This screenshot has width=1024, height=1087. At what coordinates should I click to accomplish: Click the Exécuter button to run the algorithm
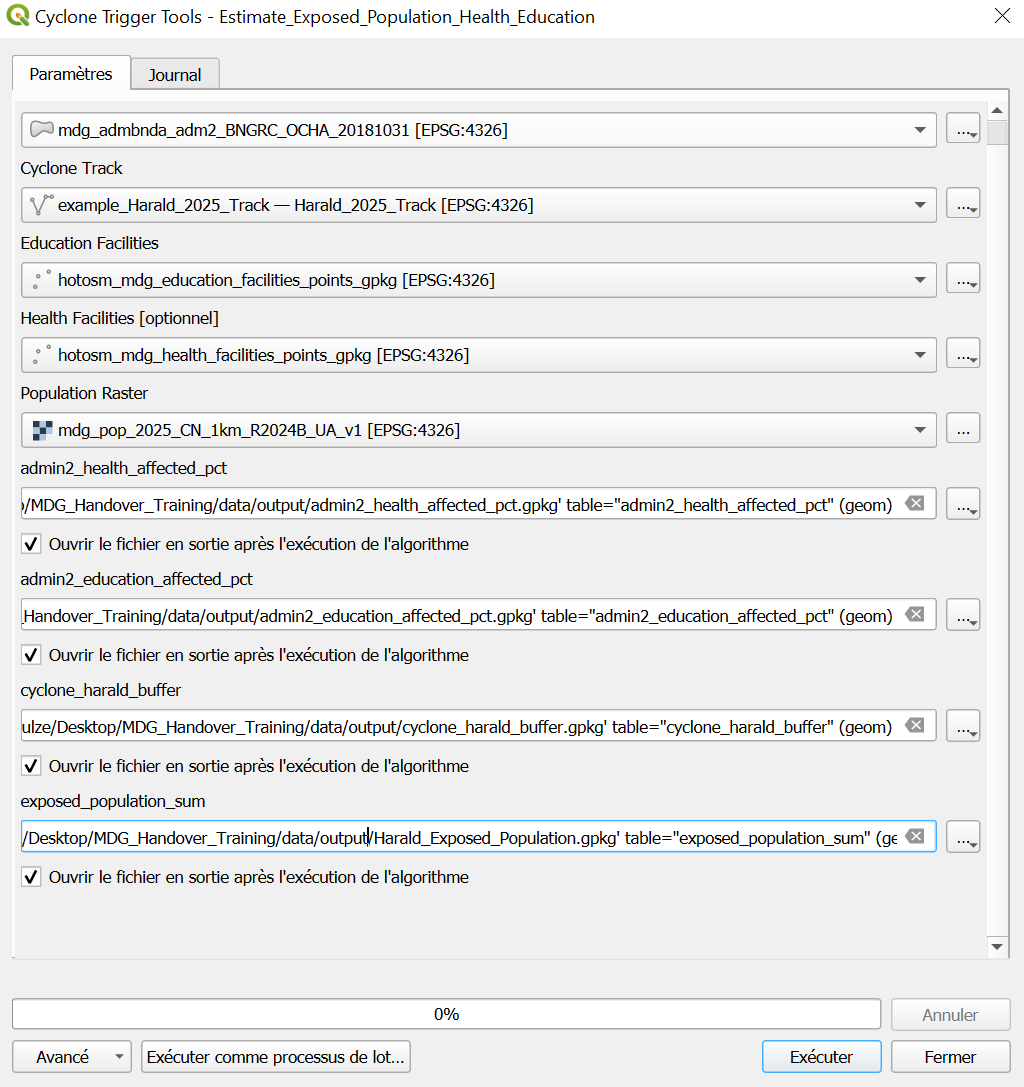coord(821,1056)
